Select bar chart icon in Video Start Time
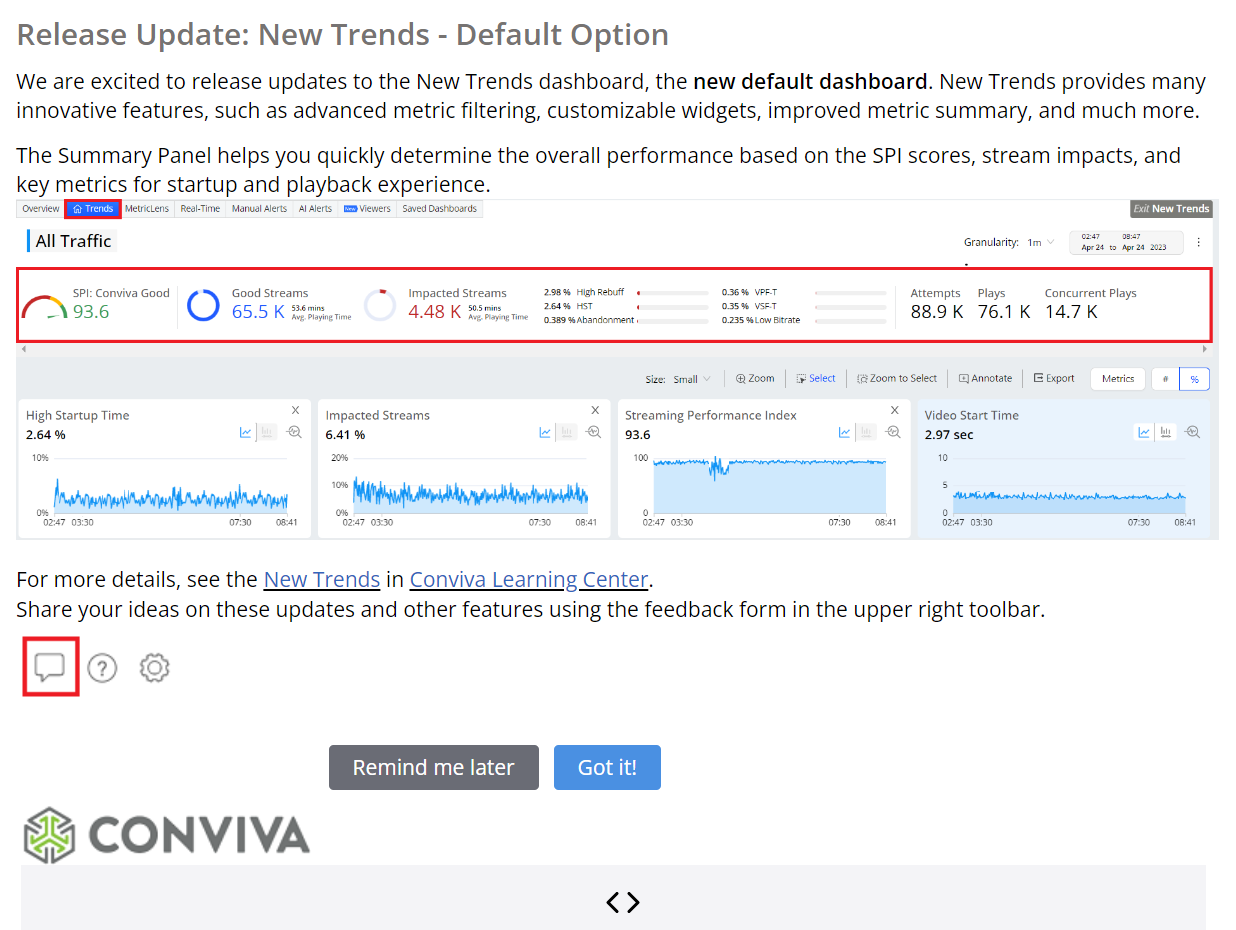 coord(1166,432)
